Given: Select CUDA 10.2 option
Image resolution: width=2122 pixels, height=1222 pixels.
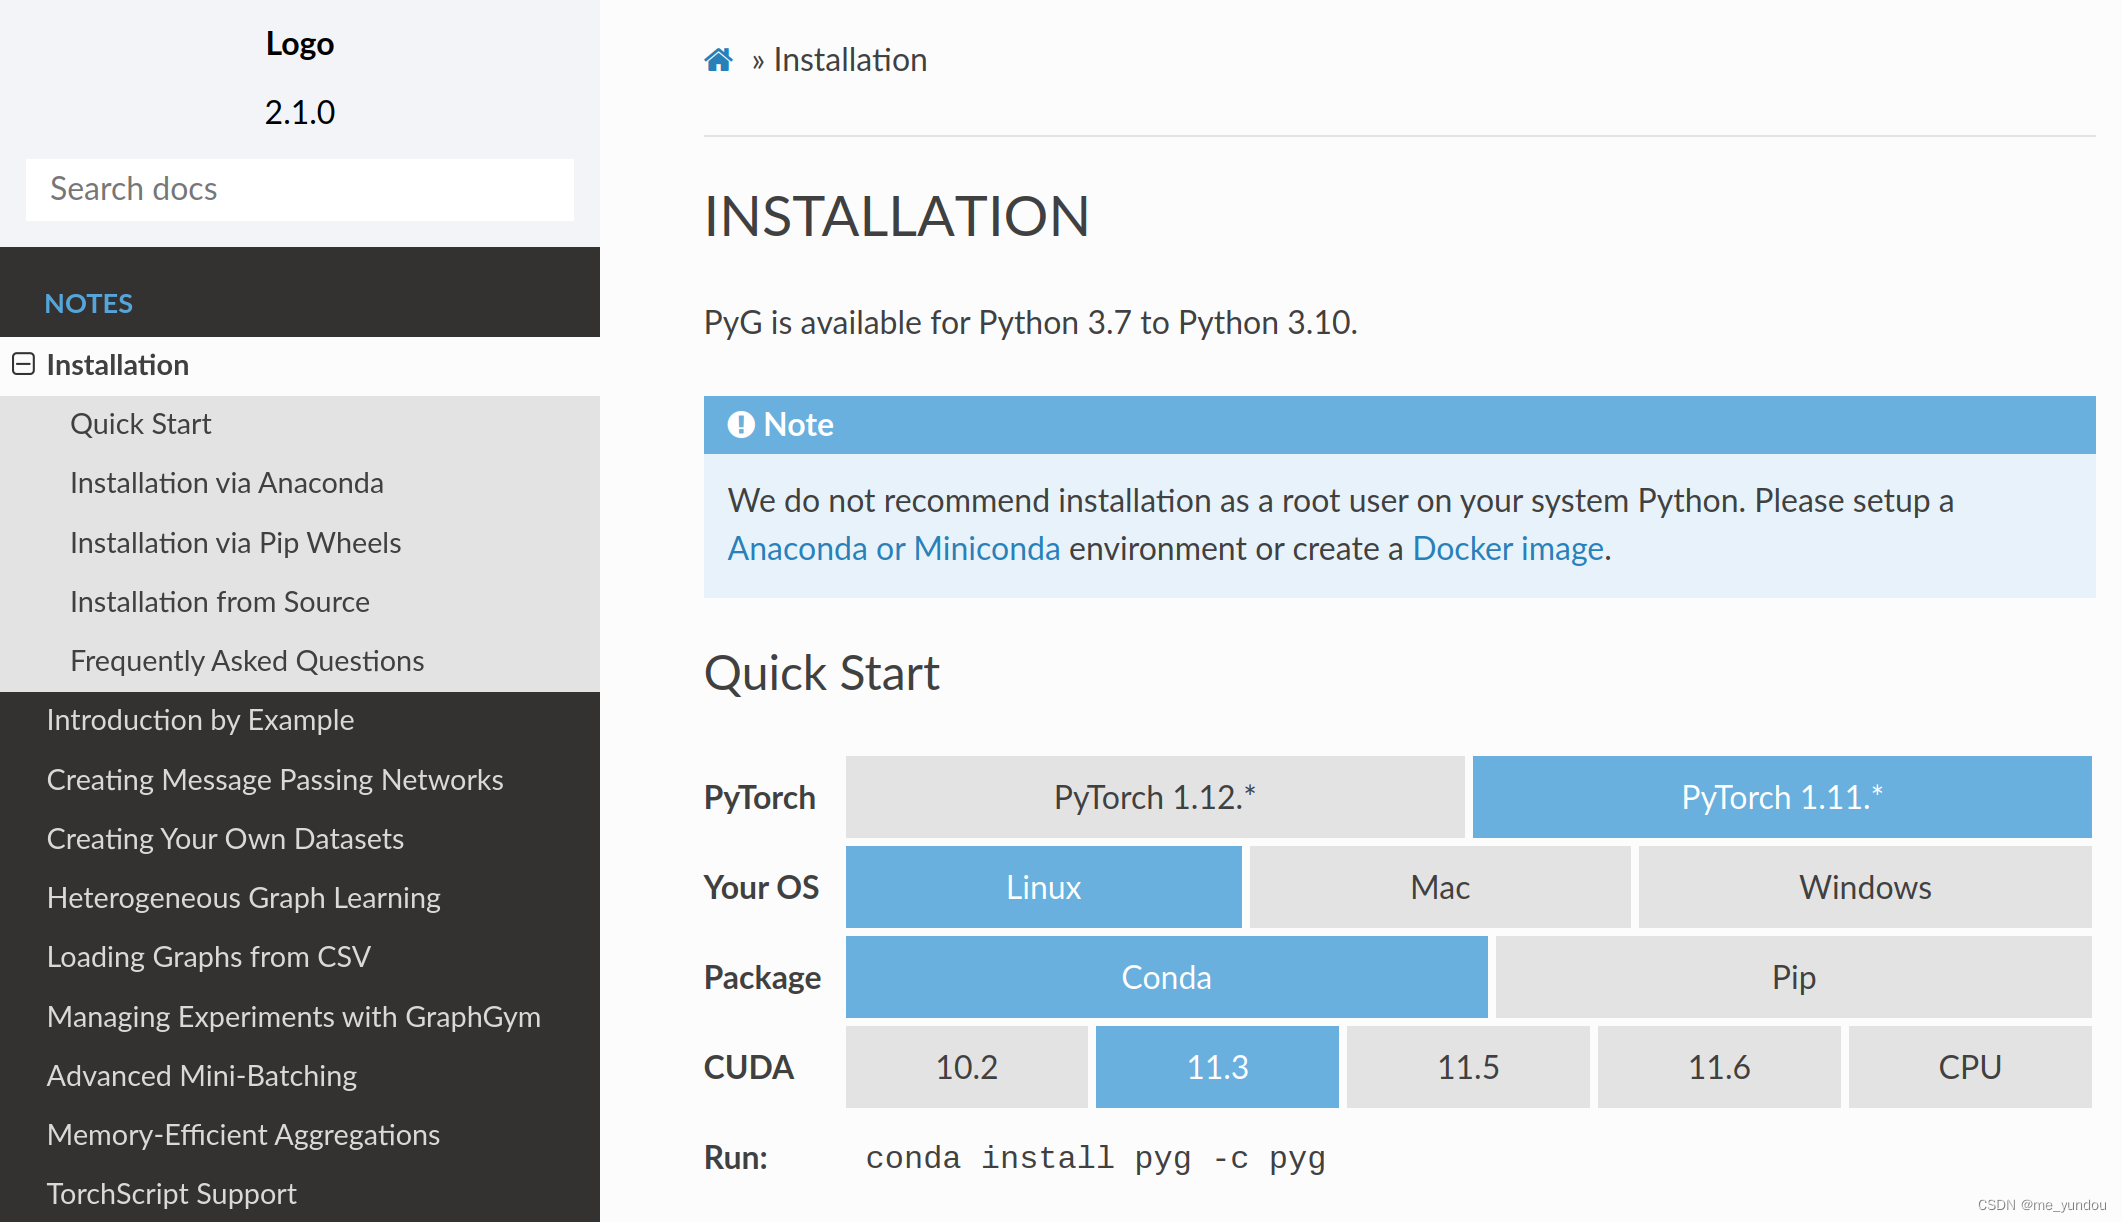Looking at the screenshot, I should pyautogui.click(x=966, y=1067).
